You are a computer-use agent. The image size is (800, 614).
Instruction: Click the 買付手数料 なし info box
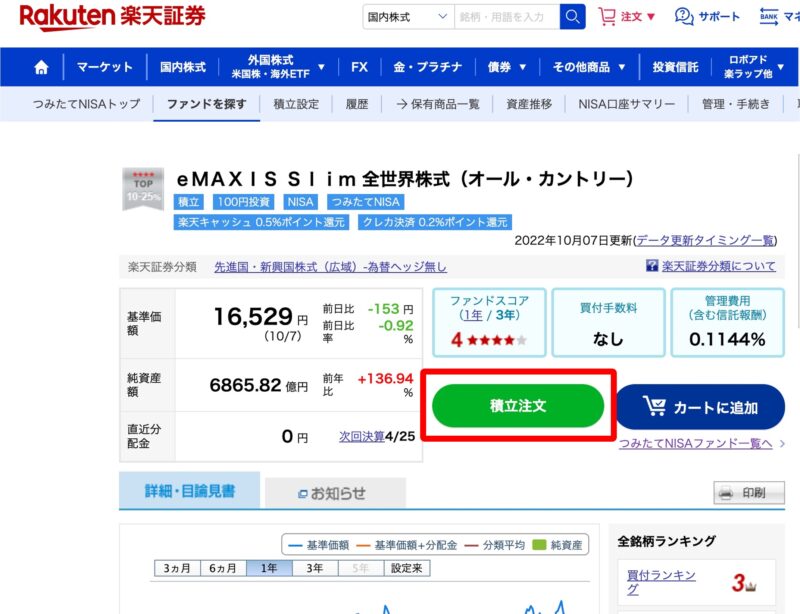pos(608,323)
